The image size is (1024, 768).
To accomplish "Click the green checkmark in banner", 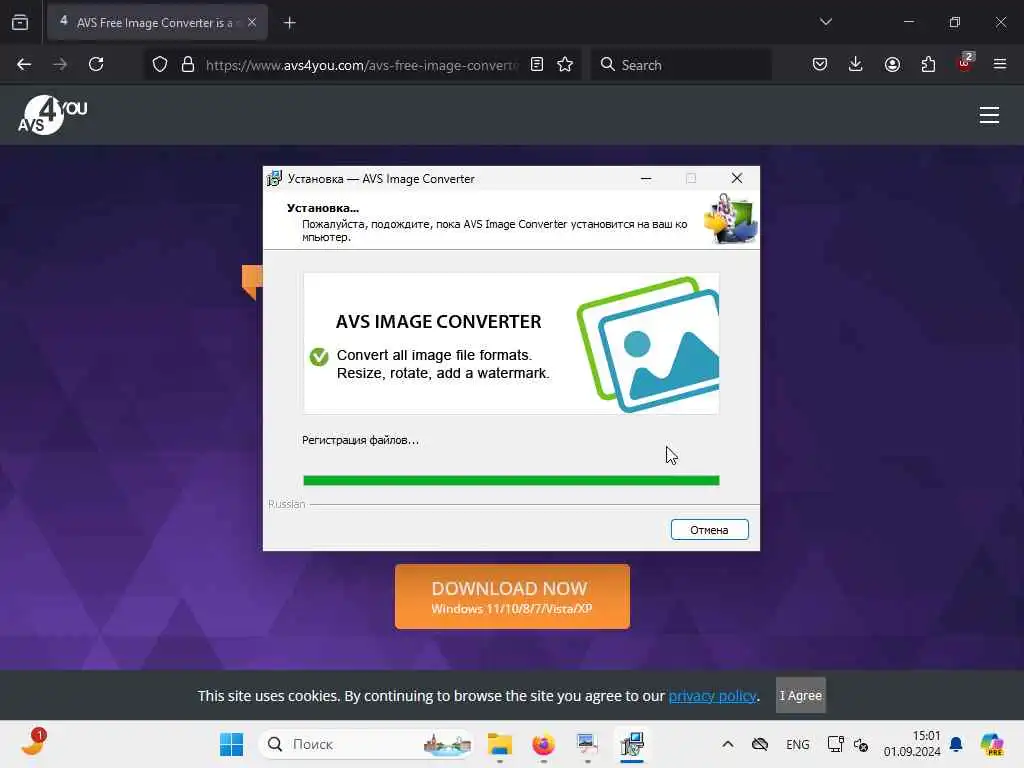I will pyautogui.click(x=319, y=357).
